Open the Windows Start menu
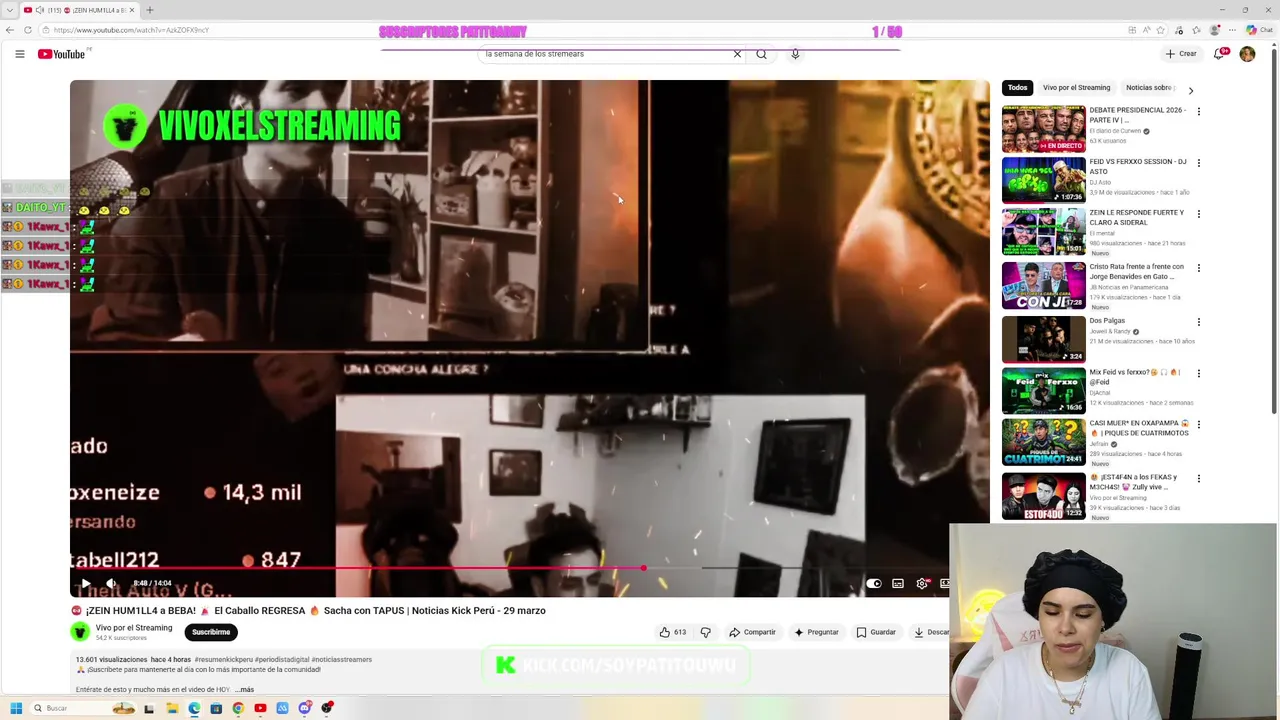The image size is (1280, 720). [16, 708]
